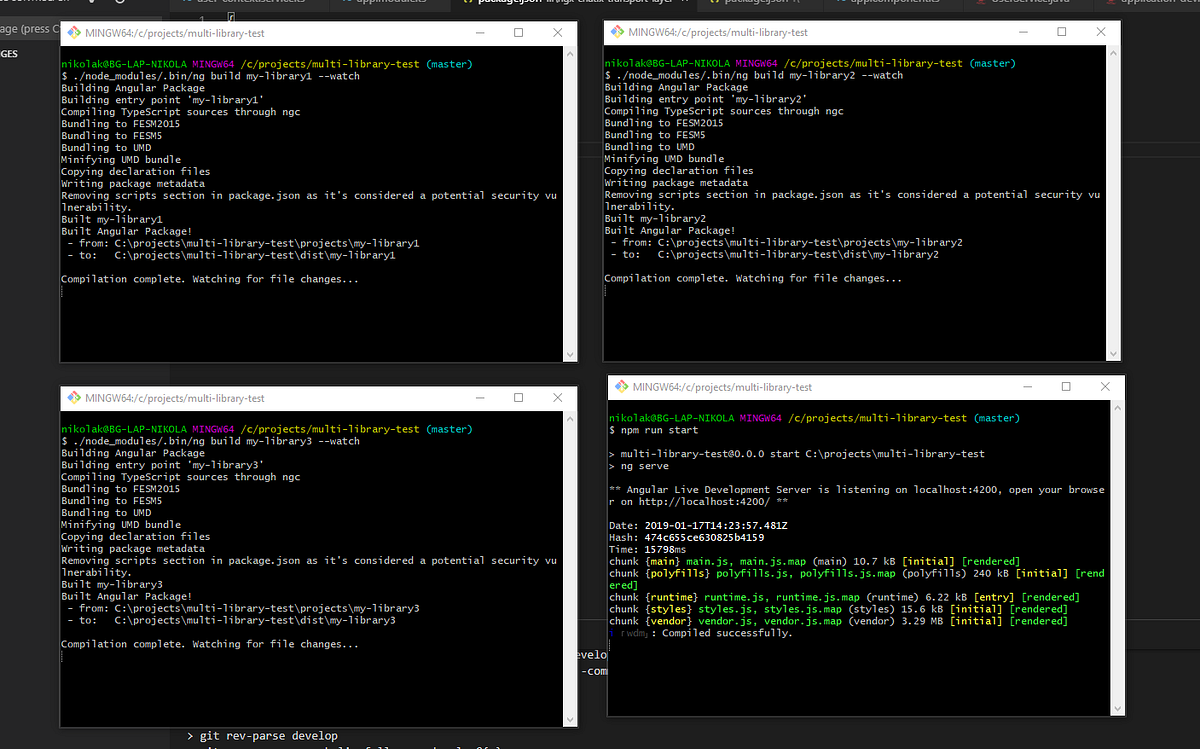The height and width of the screenshot is (749, 1200).
Task: Expand the CHANGES section in the Source Control sidebar
Action: pyautogui.click(x=10, y=53)
